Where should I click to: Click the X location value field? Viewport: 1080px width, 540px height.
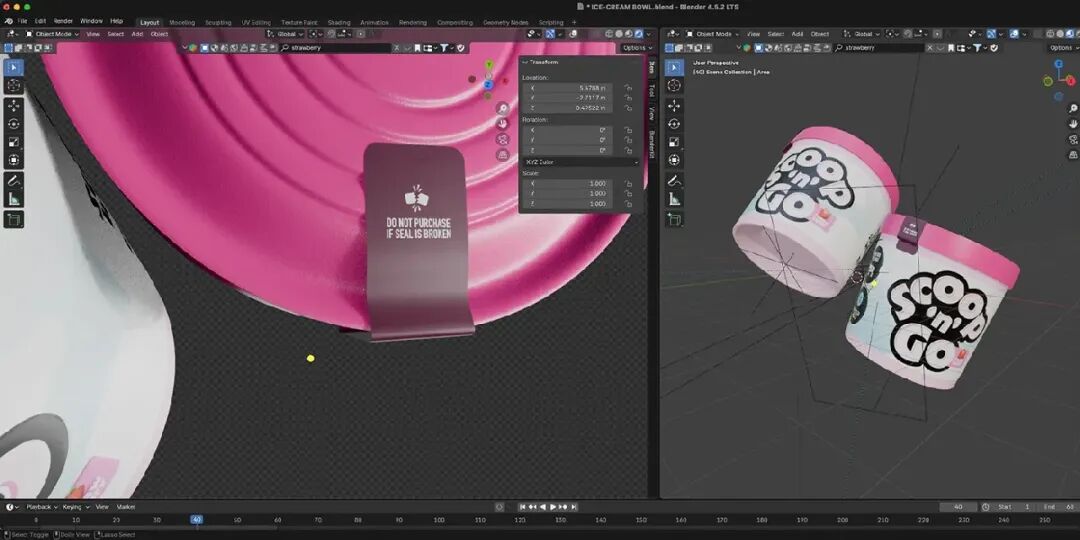(570, 88)
